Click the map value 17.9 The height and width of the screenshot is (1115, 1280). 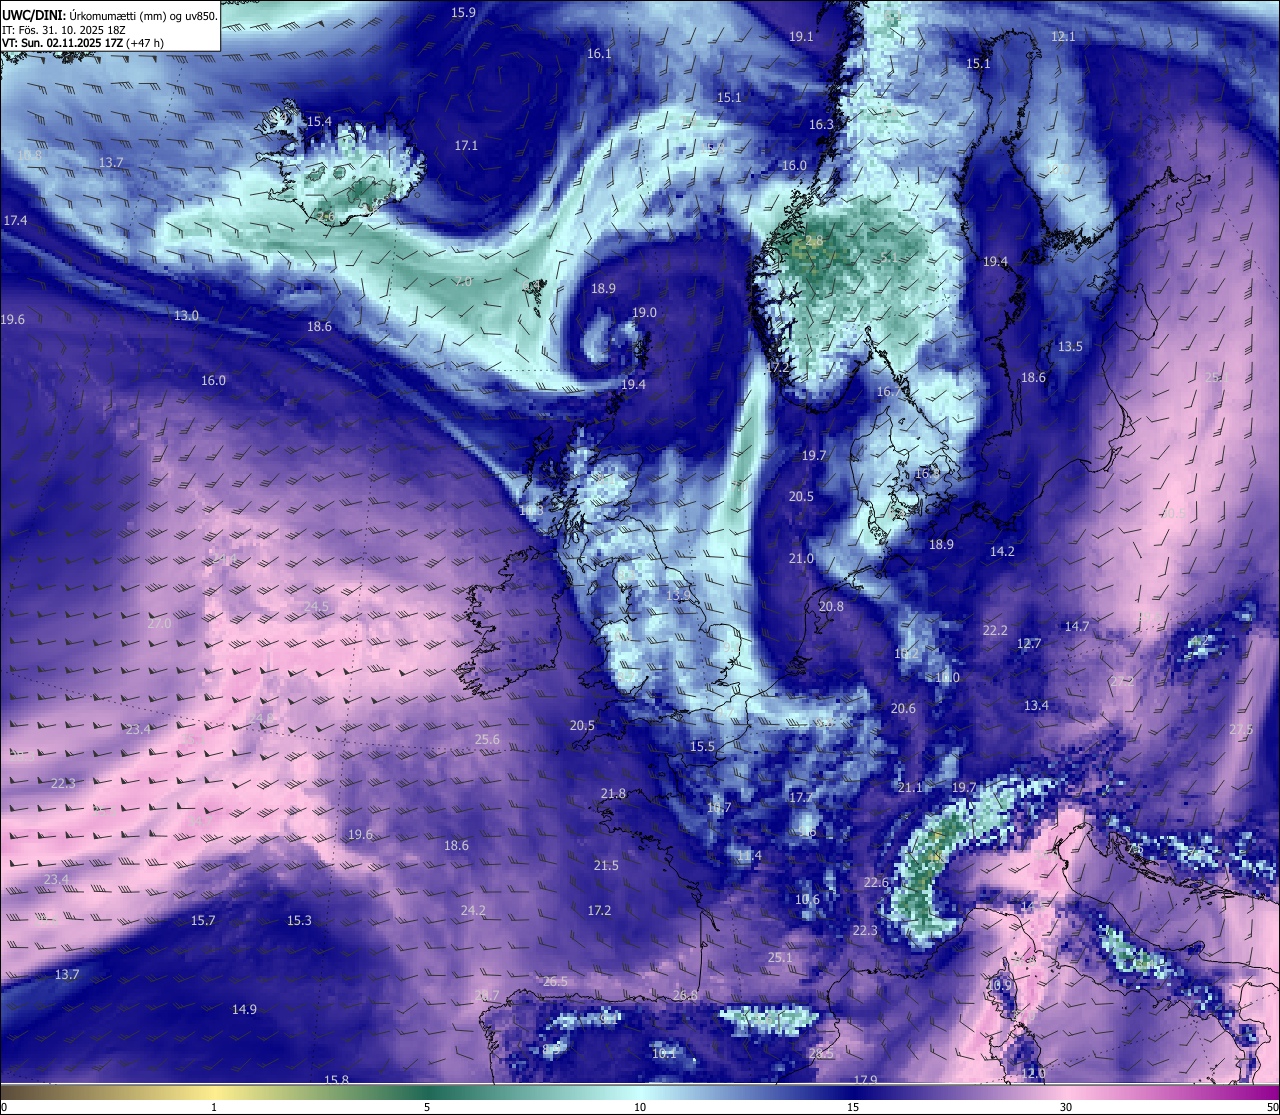coord(865,1081)
